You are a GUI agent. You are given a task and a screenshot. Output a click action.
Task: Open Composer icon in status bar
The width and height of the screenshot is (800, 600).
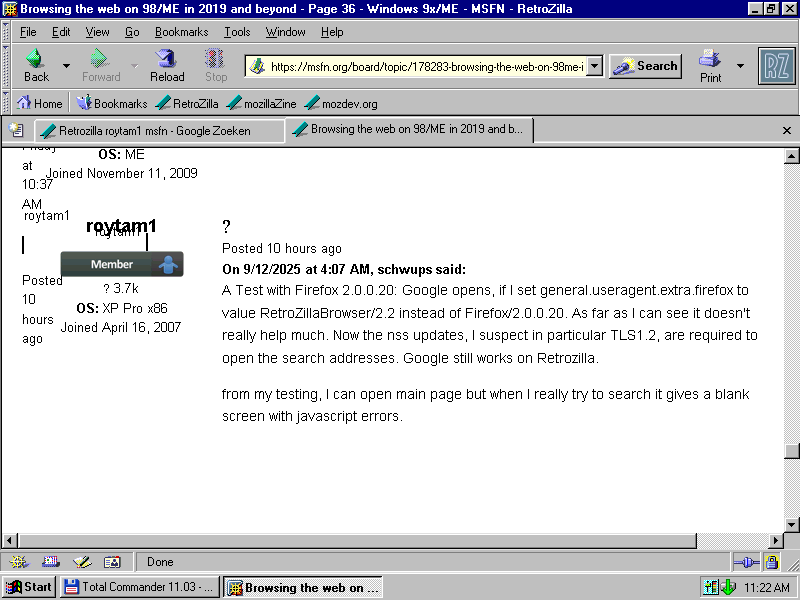coord(82,562)
